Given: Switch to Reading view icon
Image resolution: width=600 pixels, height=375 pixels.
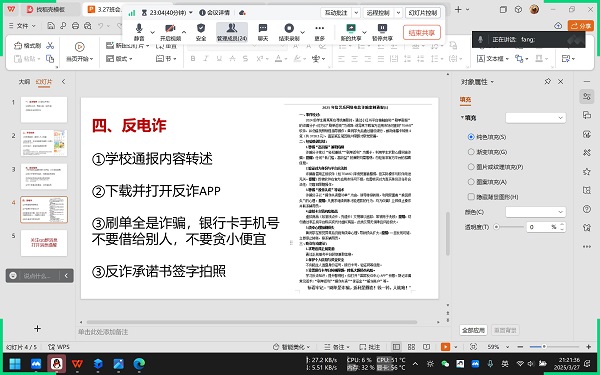Looking at the screenshot, I should click(426, 347).
